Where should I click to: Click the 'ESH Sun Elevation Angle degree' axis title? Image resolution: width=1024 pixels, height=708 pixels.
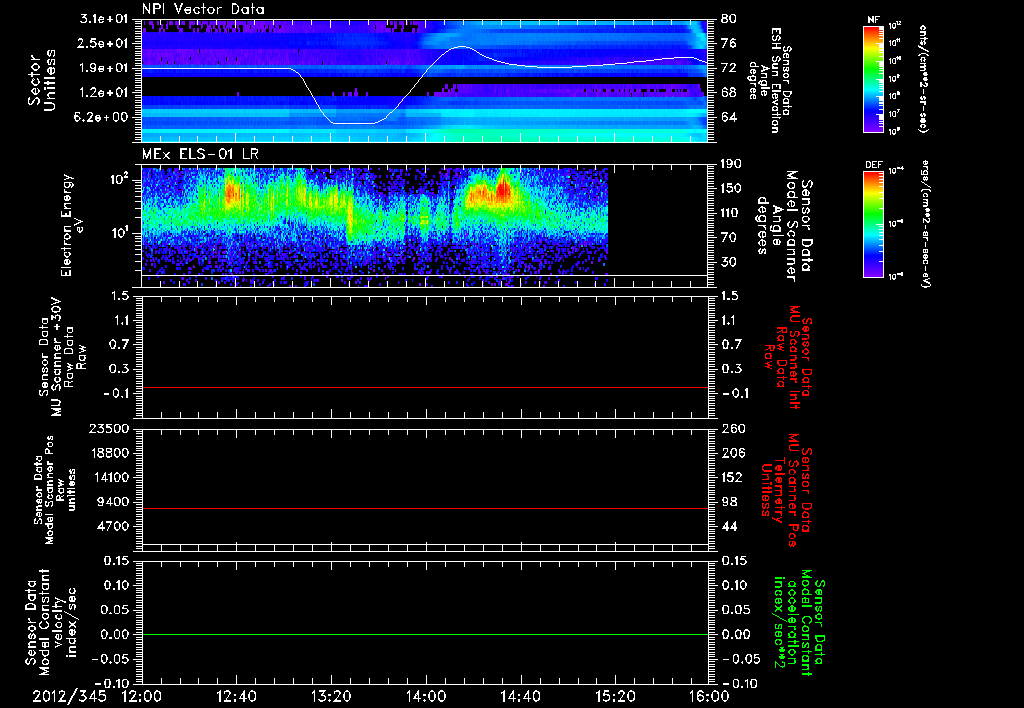pos(771,80)
